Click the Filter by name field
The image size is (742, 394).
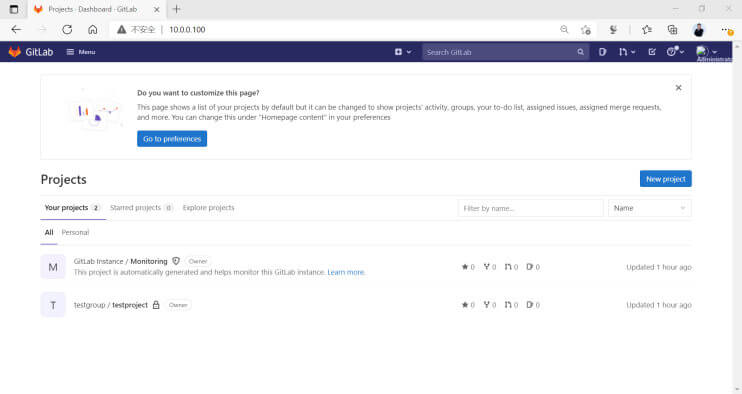point(530,208)
